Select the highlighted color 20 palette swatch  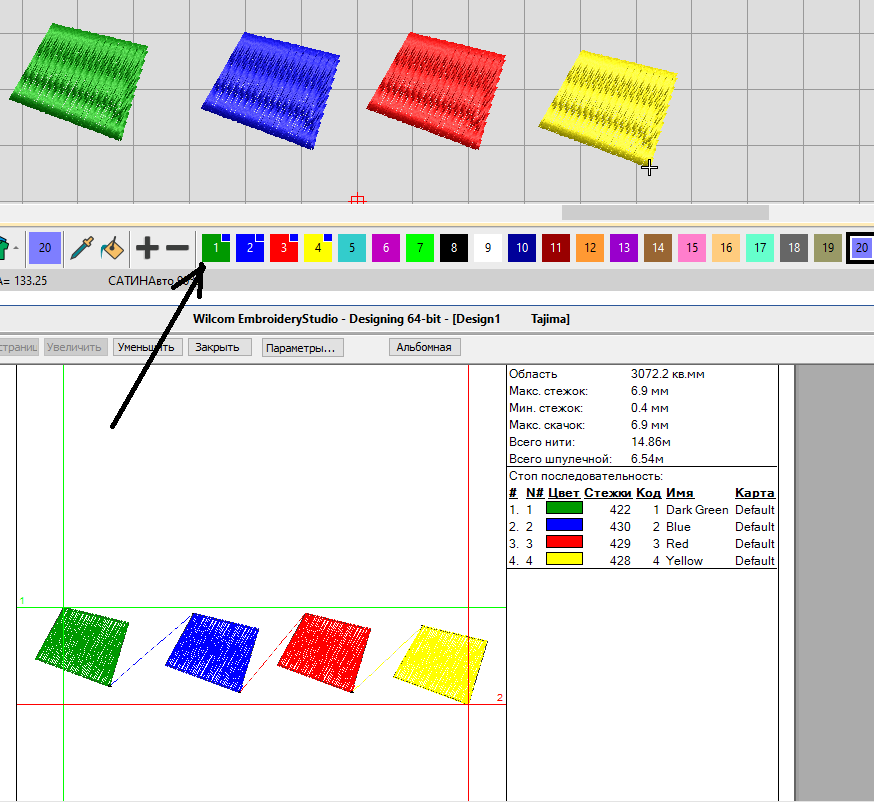coord(861,247)
